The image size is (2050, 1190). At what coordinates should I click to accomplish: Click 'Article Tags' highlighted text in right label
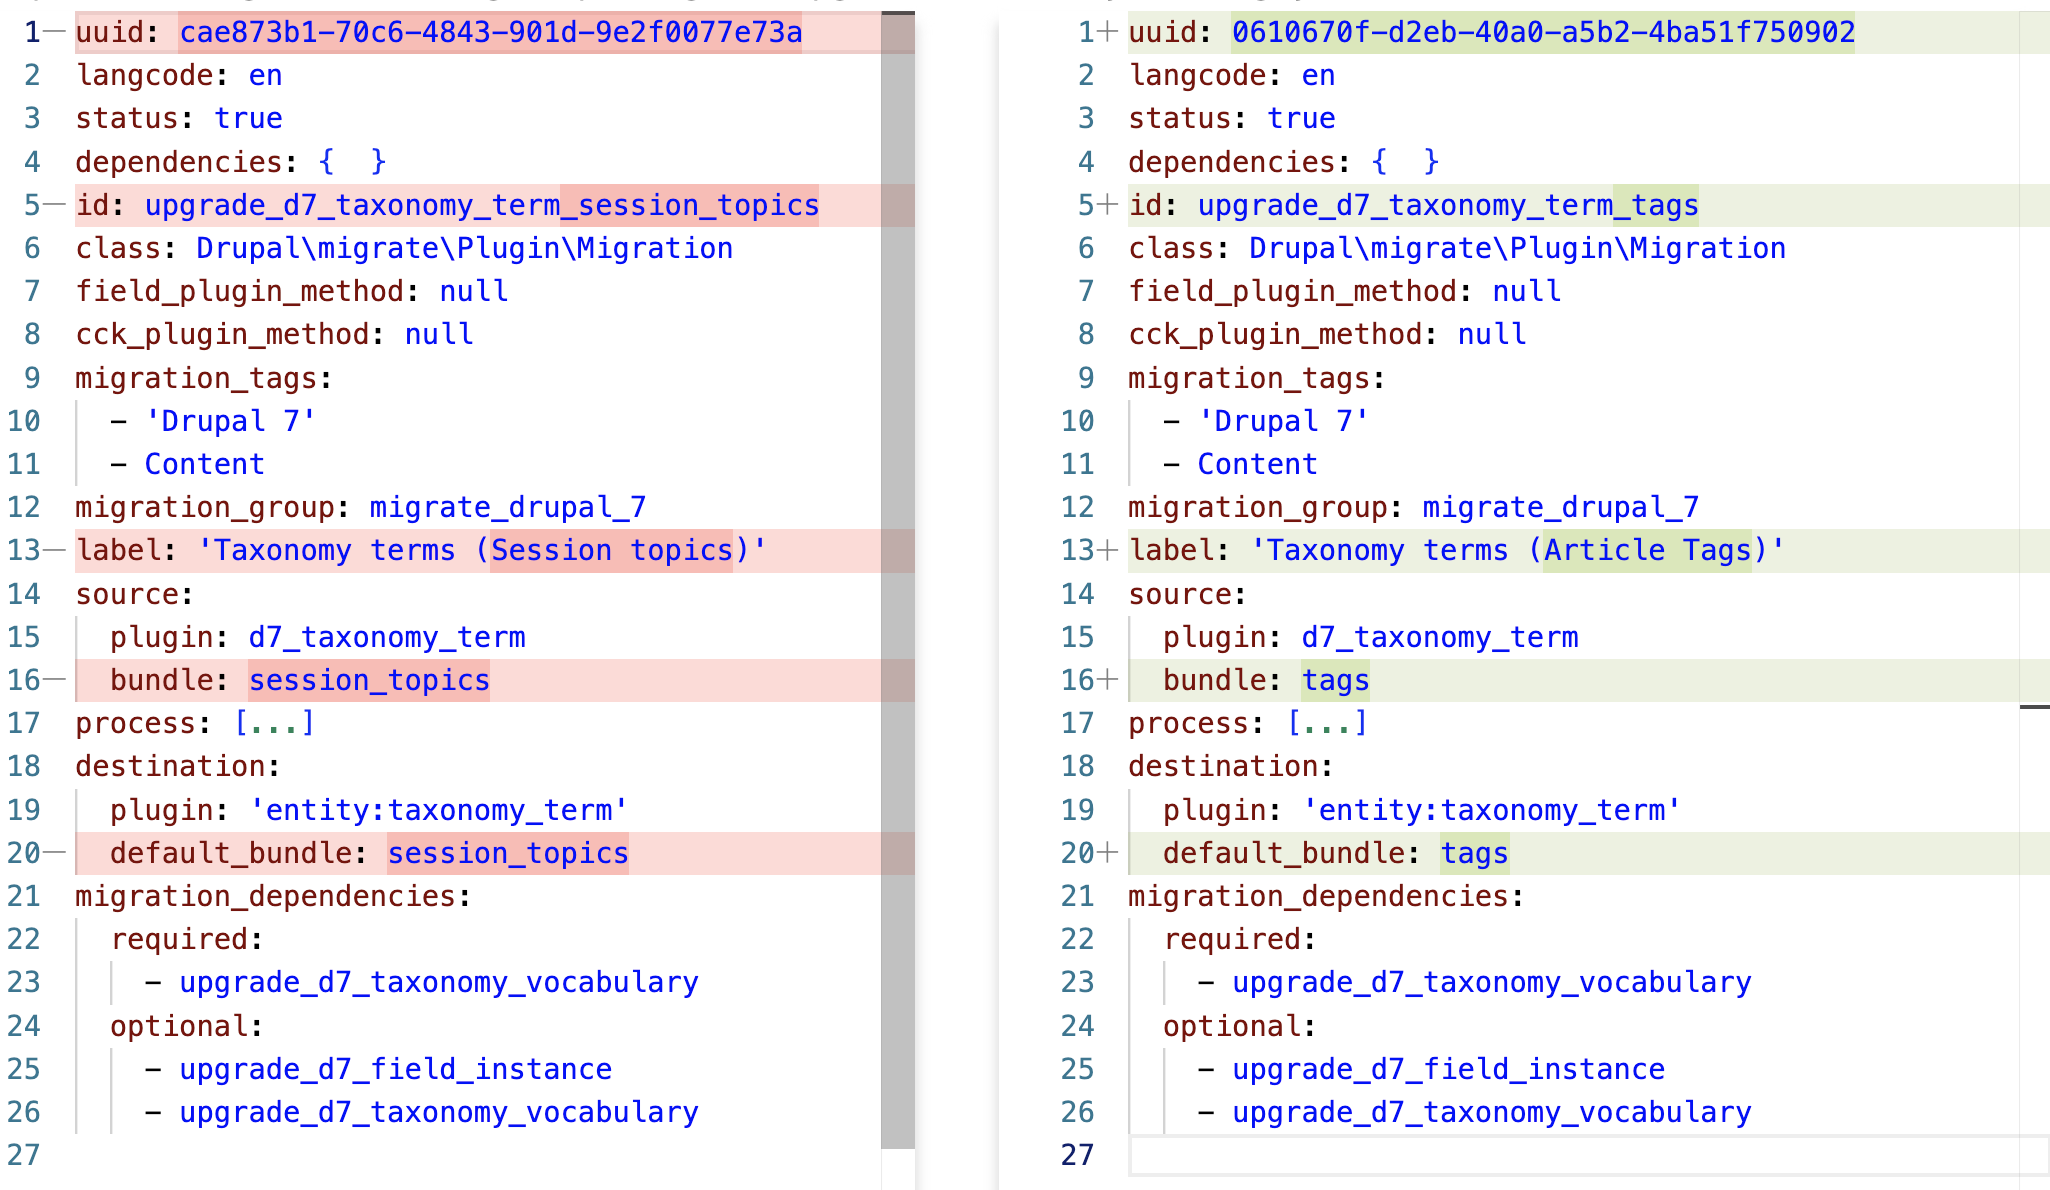[x=1646, y=550]
